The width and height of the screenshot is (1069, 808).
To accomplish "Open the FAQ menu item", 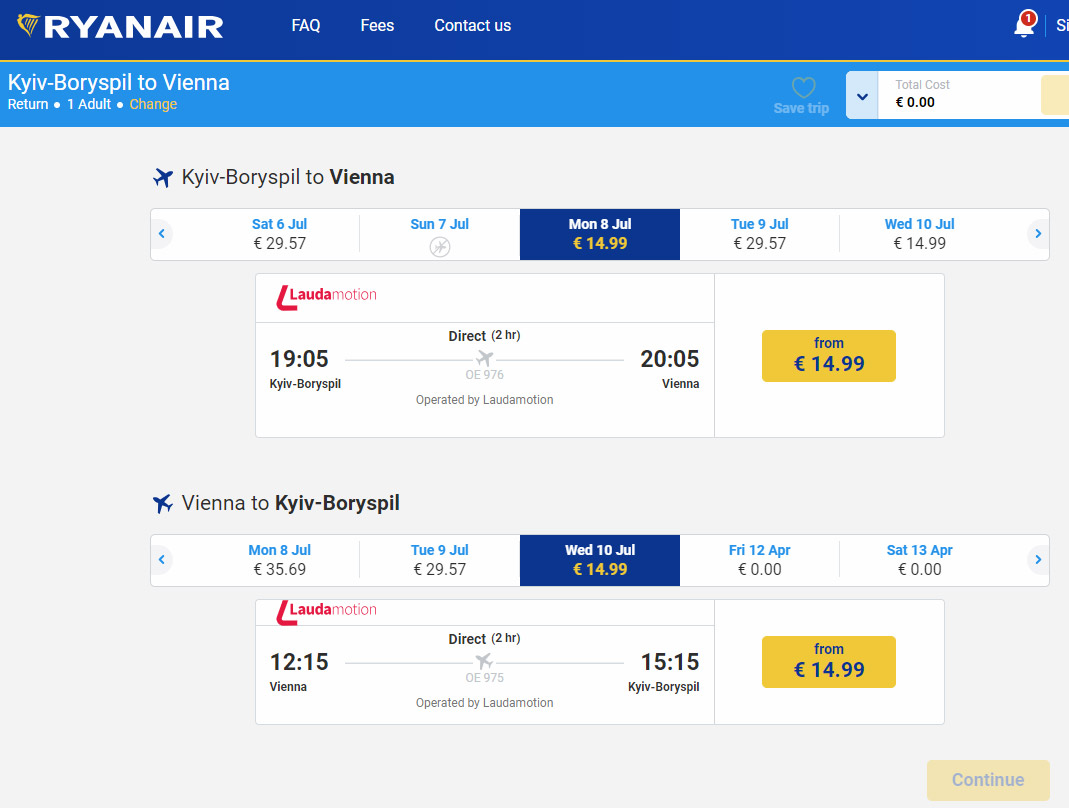I will (306, 26).
